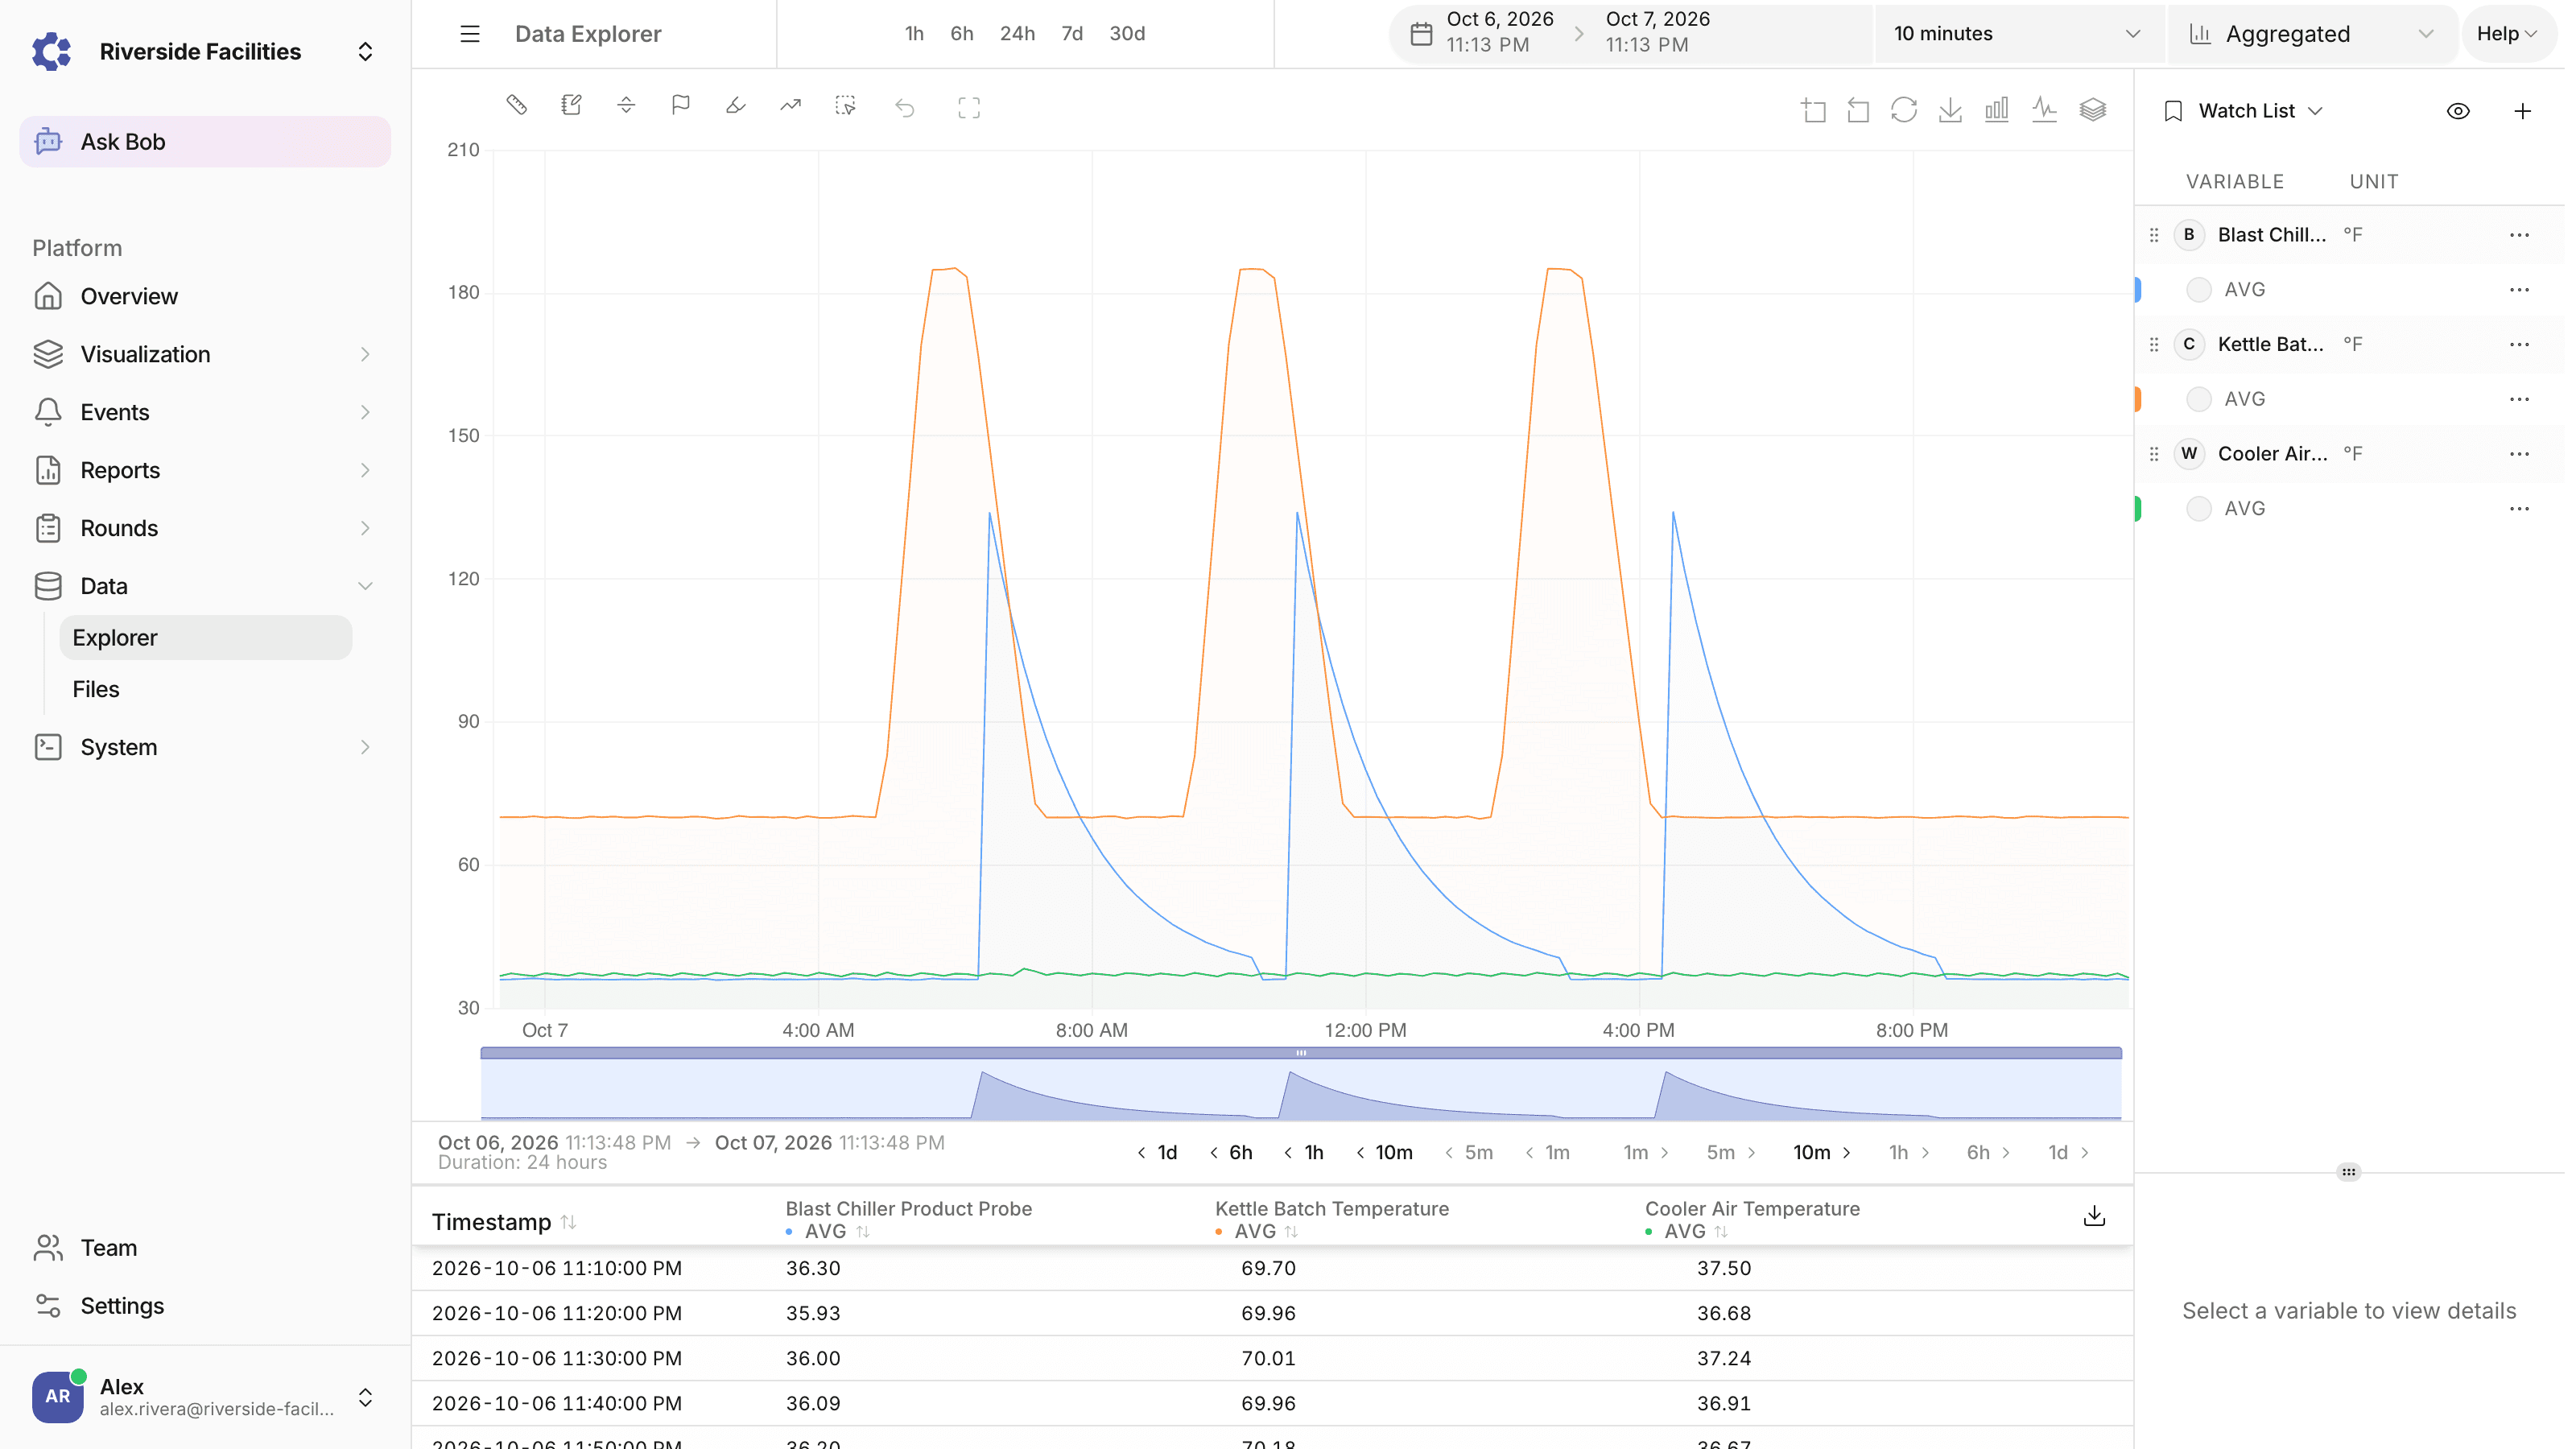The height and width of the screenshot is (1449, 2576).
Task: Click the restore panel arrow icon
Action: (x=1858, y=110)
